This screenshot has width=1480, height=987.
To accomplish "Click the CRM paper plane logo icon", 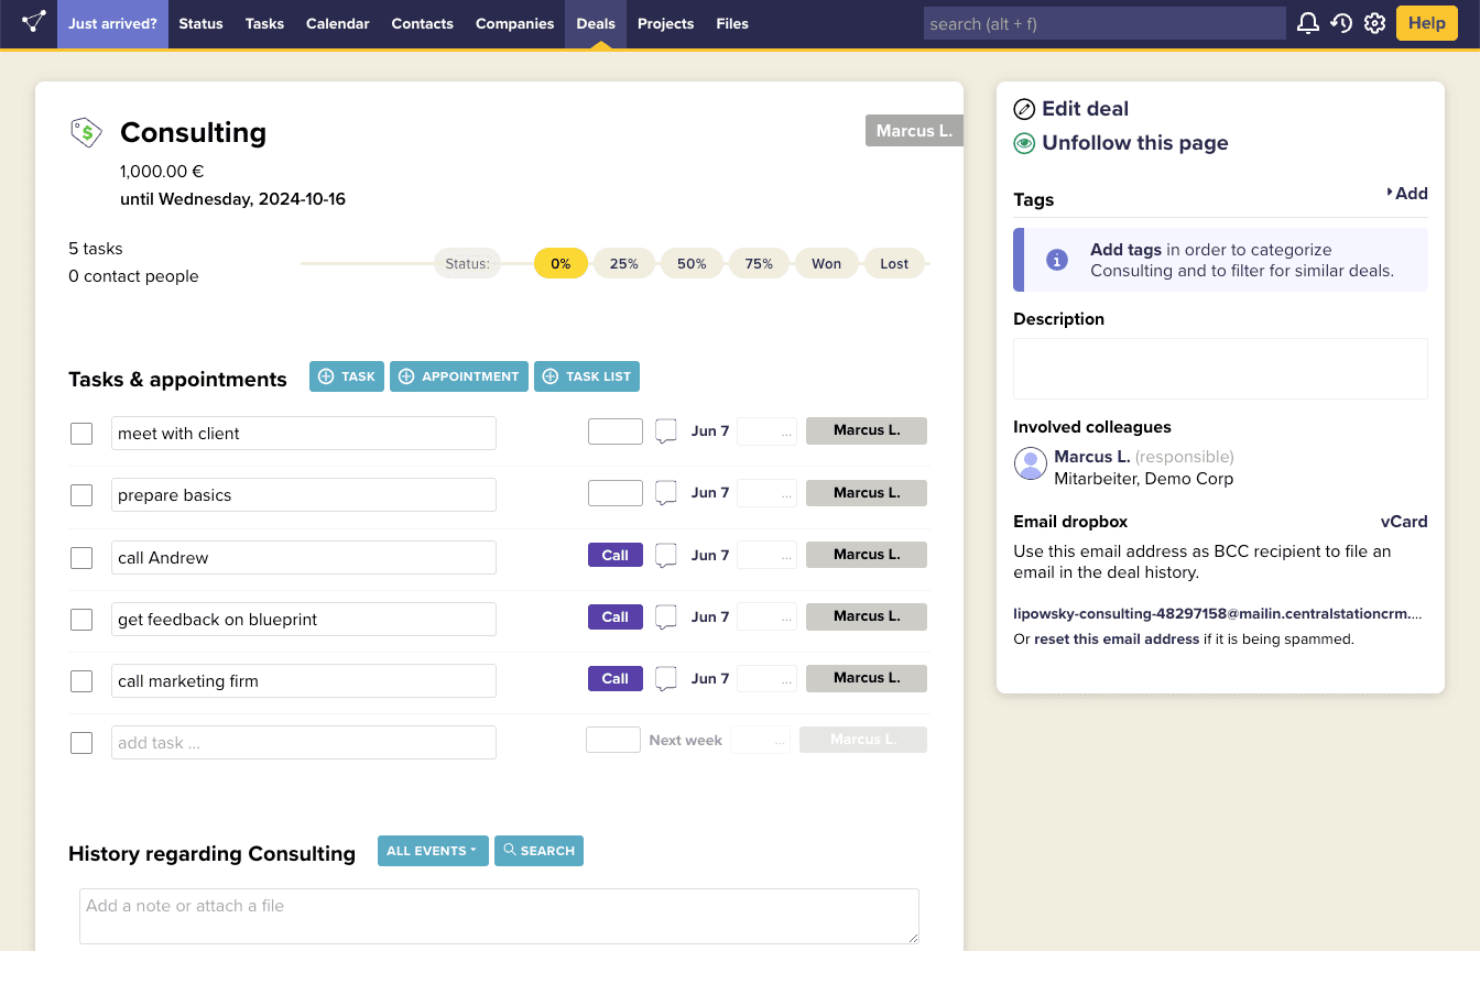I will tap(31, 22).
